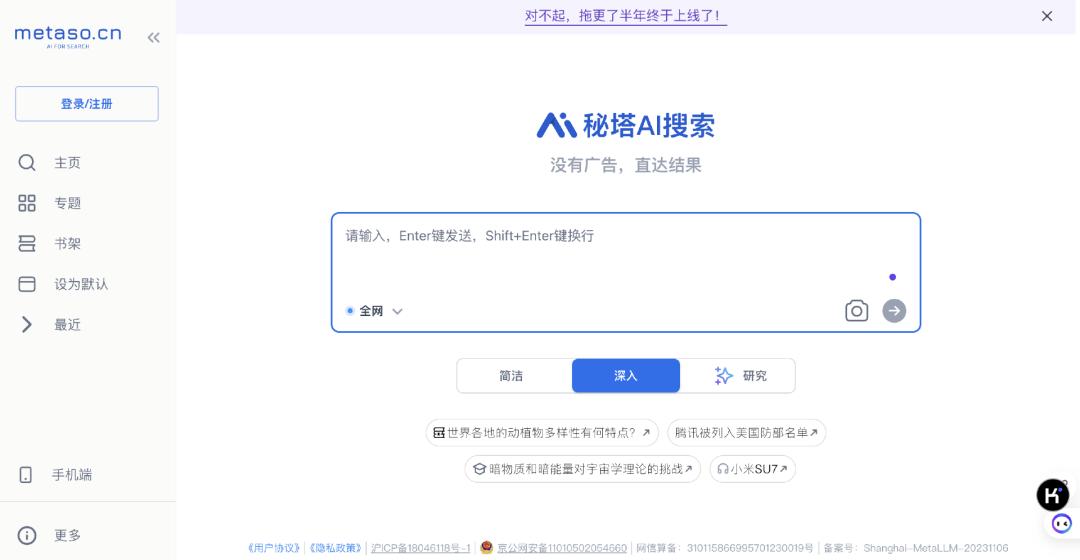Open the announcement banner link
The height and width of the screenshot is (560, 1080).
click(625, 16)
